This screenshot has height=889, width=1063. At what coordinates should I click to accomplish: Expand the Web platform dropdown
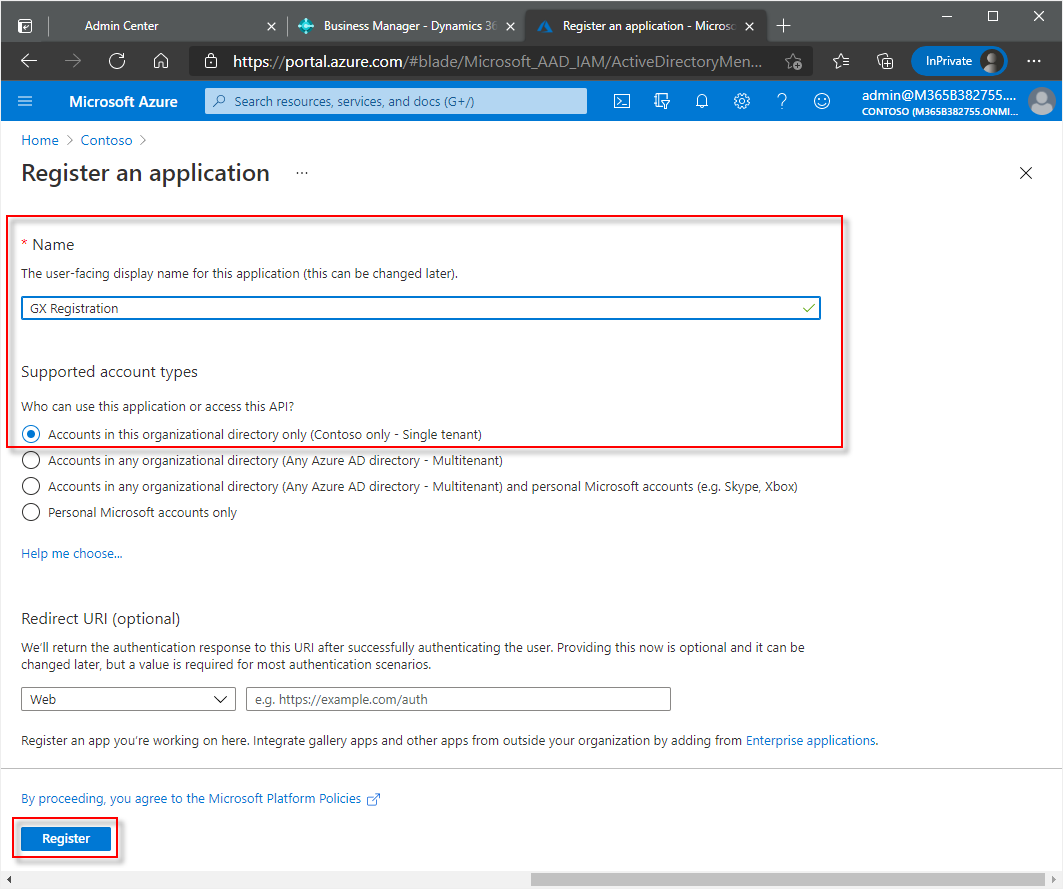(x=128, y=699)
